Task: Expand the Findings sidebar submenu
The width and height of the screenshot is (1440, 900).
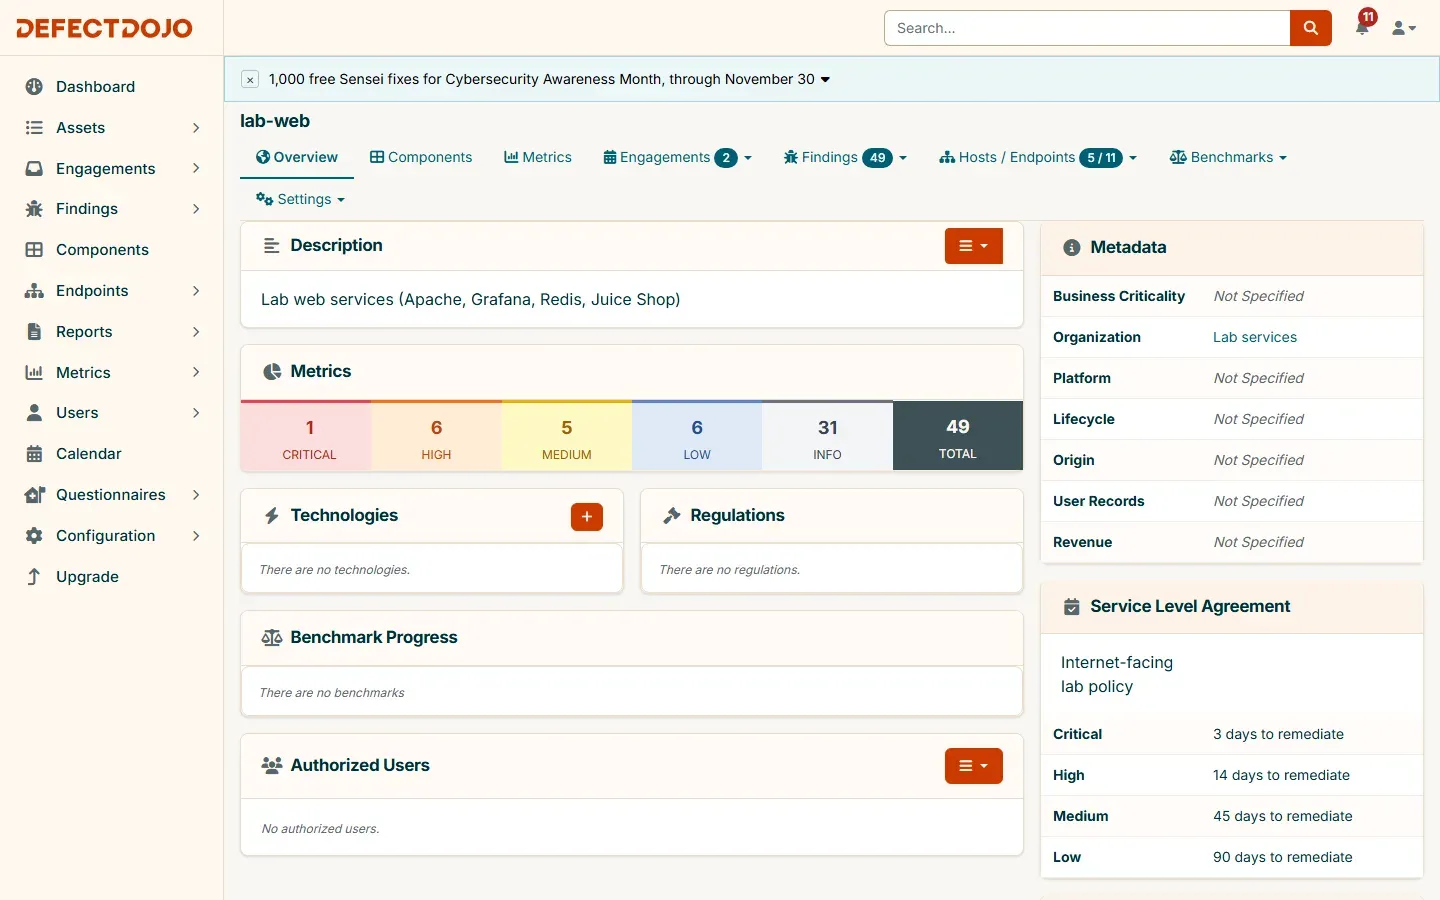Action: [197, 209]
